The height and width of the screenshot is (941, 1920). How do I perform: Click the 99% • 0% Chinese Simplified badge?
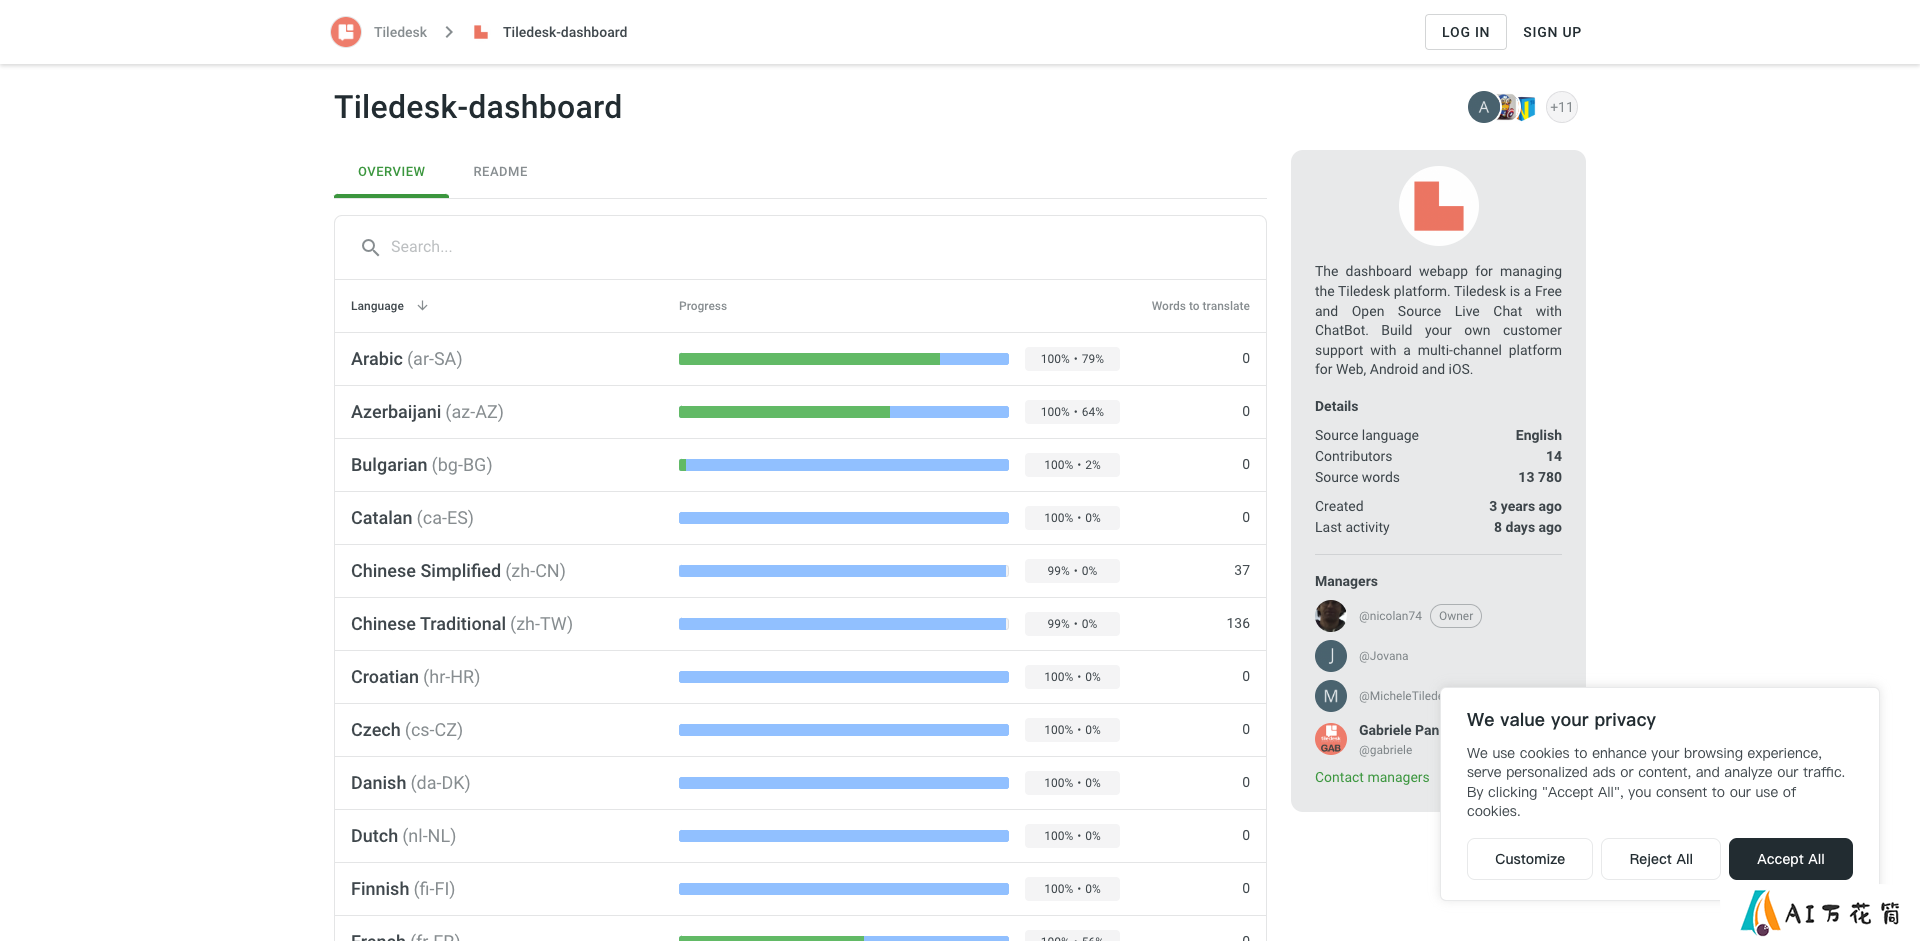(1072, 571)
